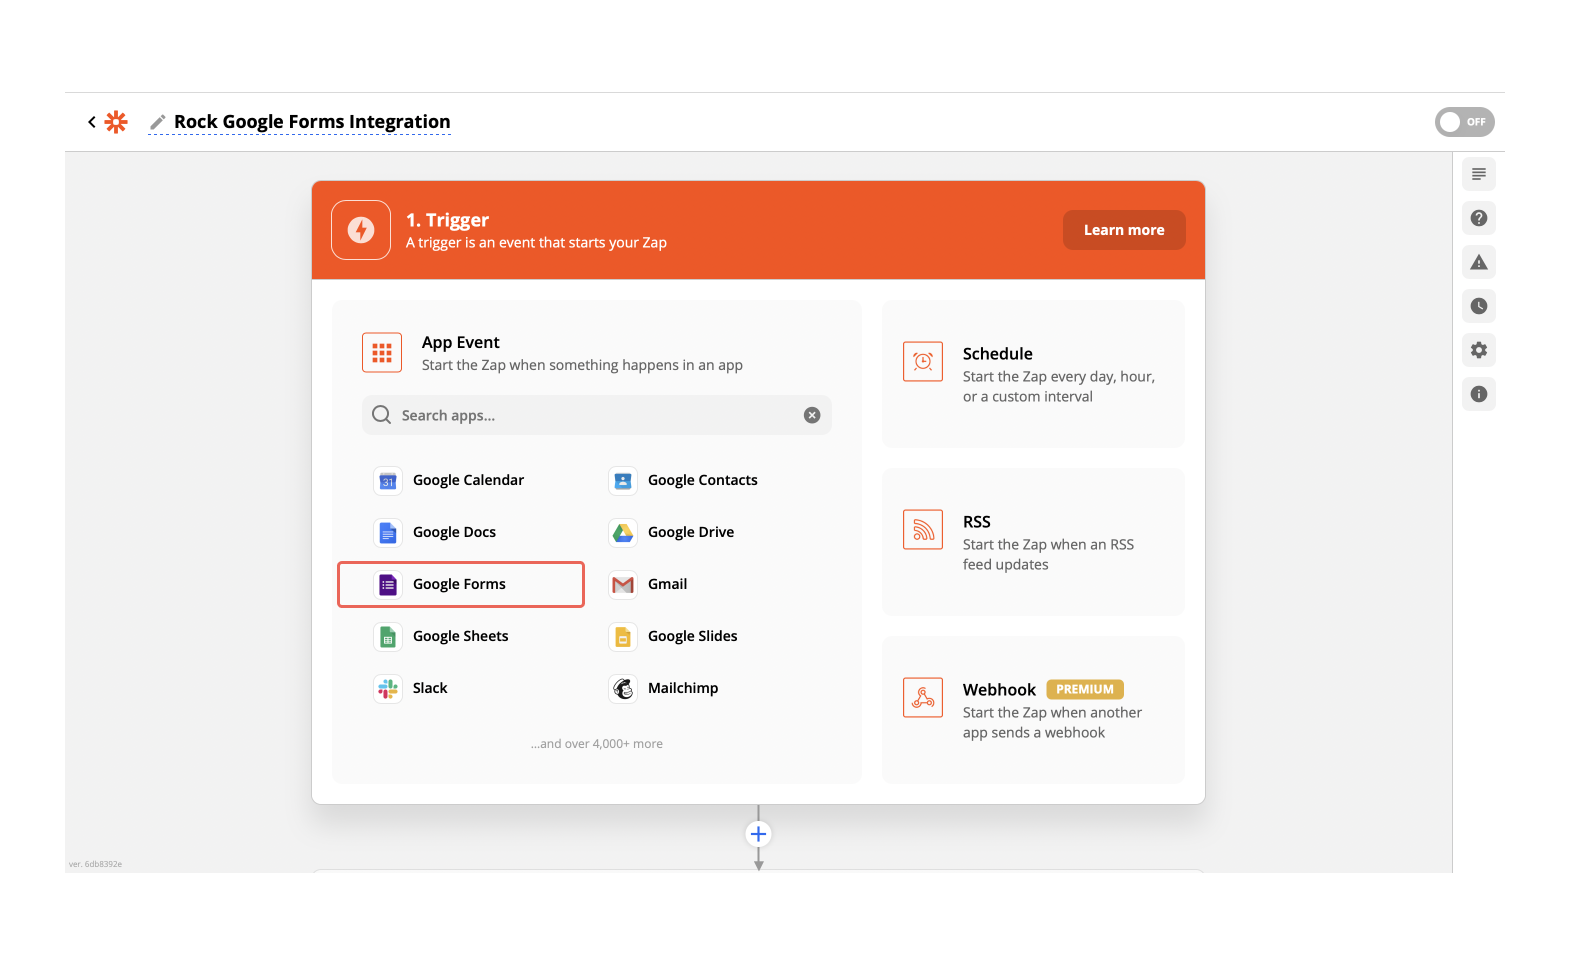
Task: Choose the Google Calendar app label
Action: (468, 480)
